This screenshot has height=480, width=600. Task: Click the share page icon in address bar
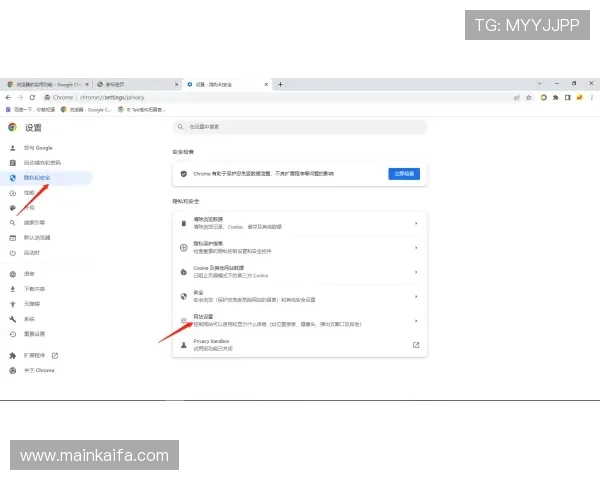(517, 98)
